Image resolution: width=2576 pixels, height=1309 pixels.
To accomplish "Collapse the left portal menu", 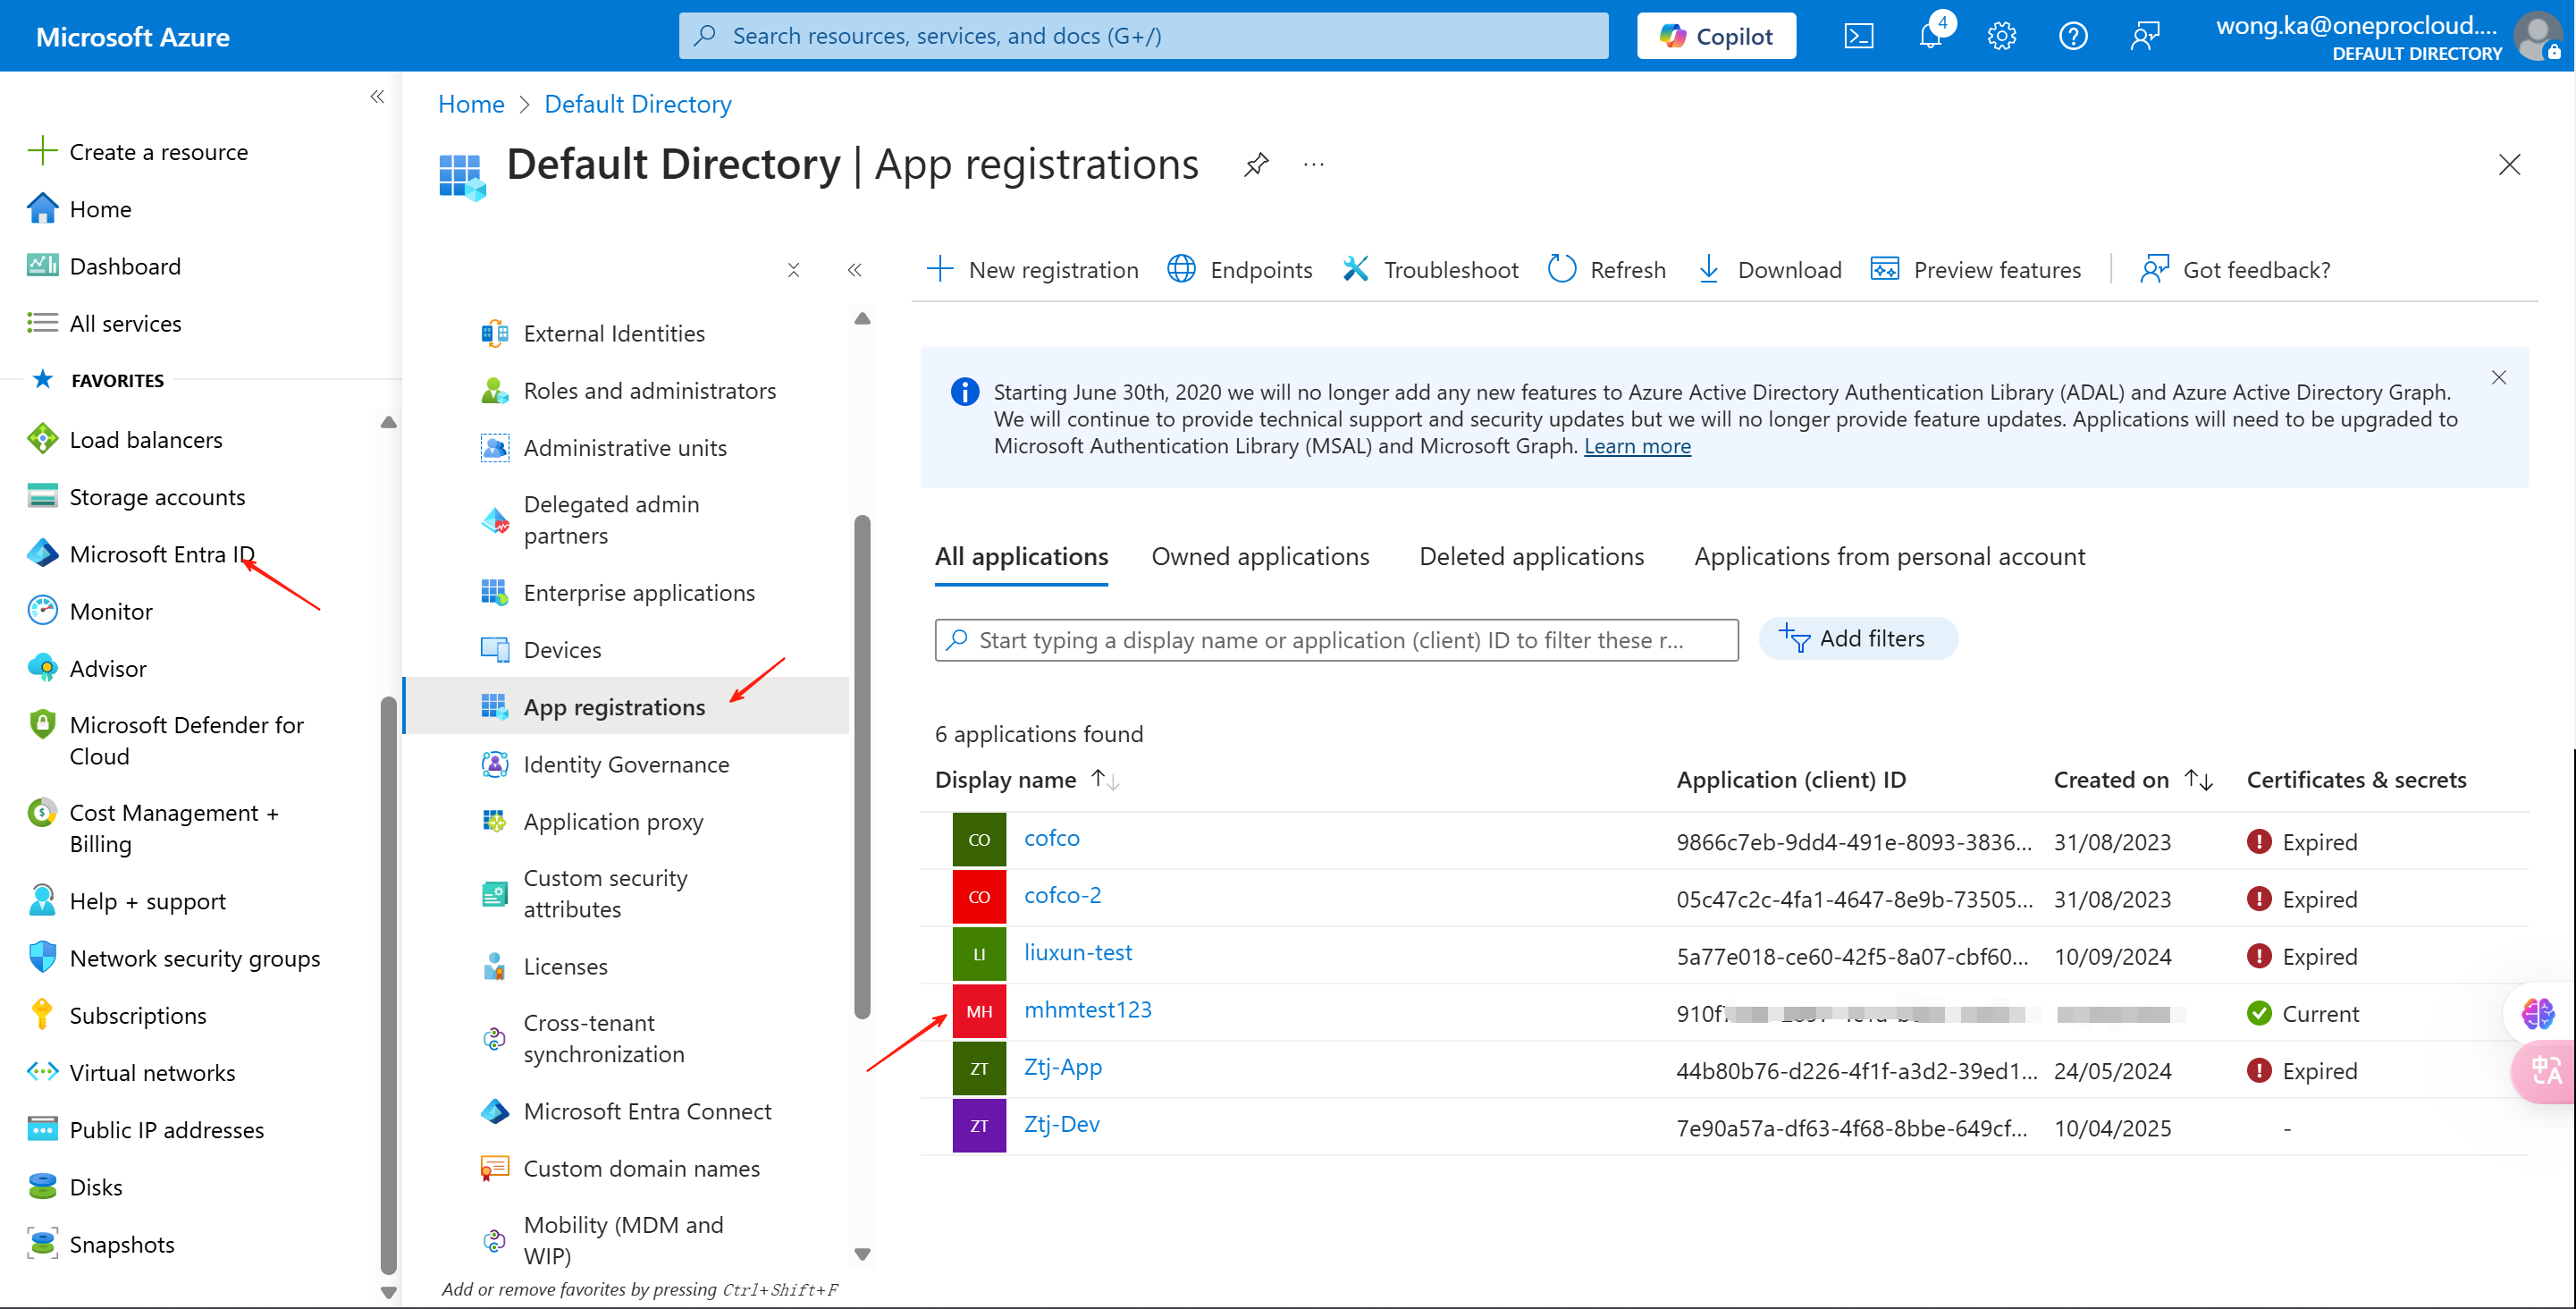I will pos(377,96).
